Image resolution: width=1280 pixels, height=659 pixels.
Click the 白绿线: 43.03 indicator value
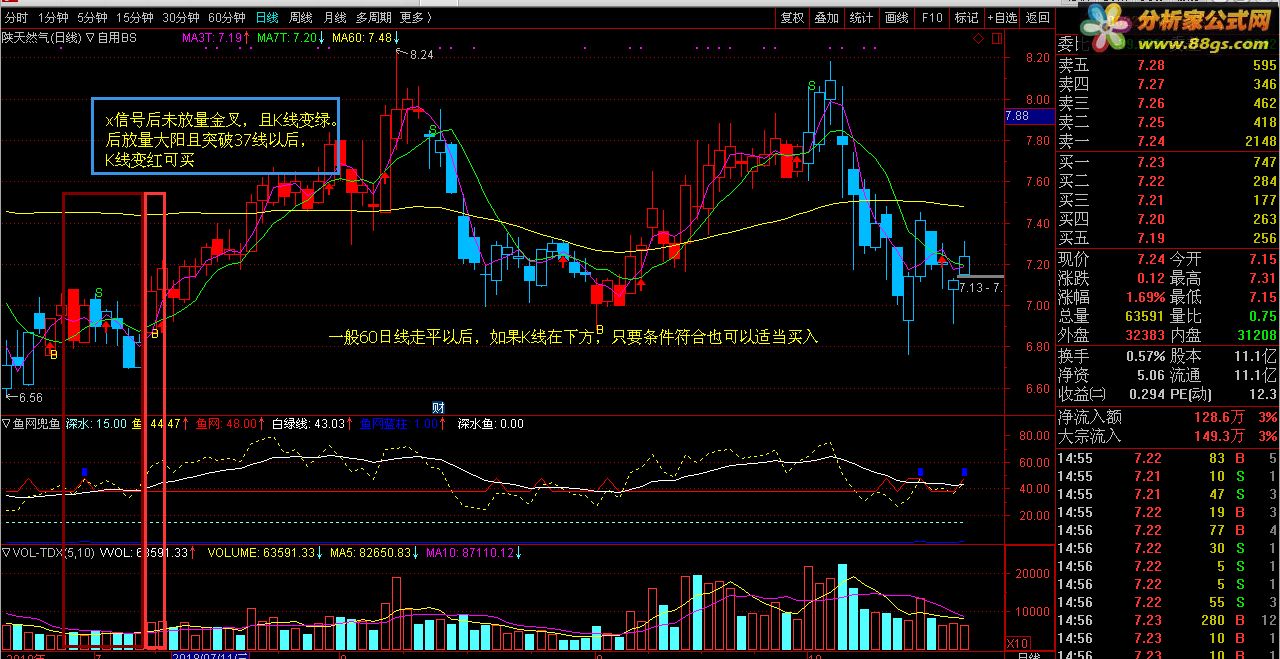(x=308, y=424)
